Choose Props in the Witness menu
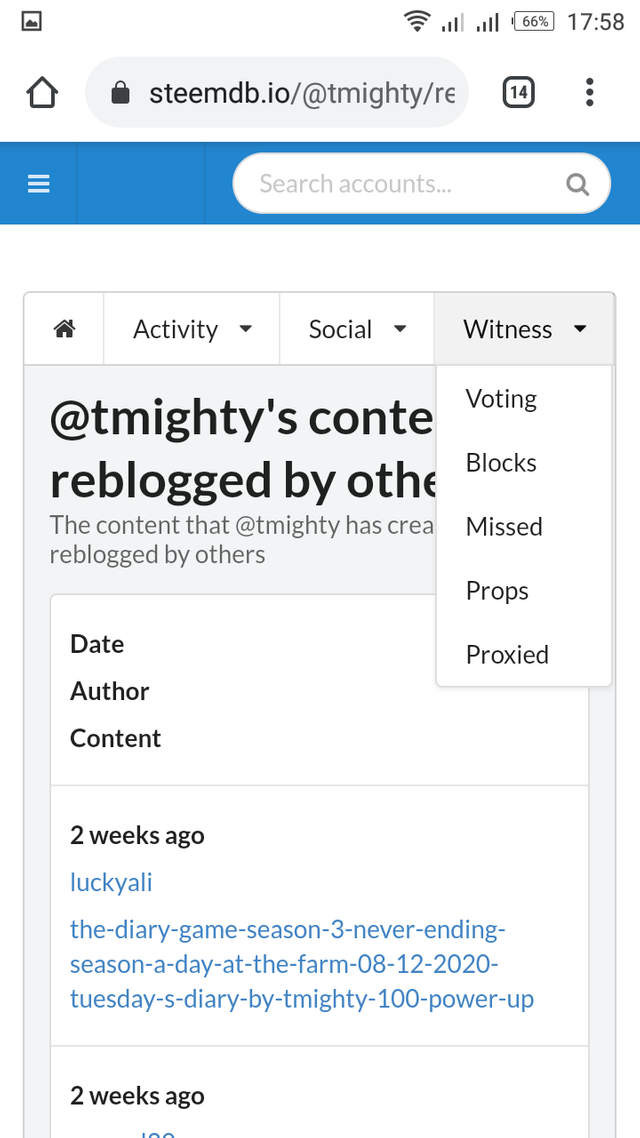The width and height of the screenshot is (640, 1138). [497, 591]
